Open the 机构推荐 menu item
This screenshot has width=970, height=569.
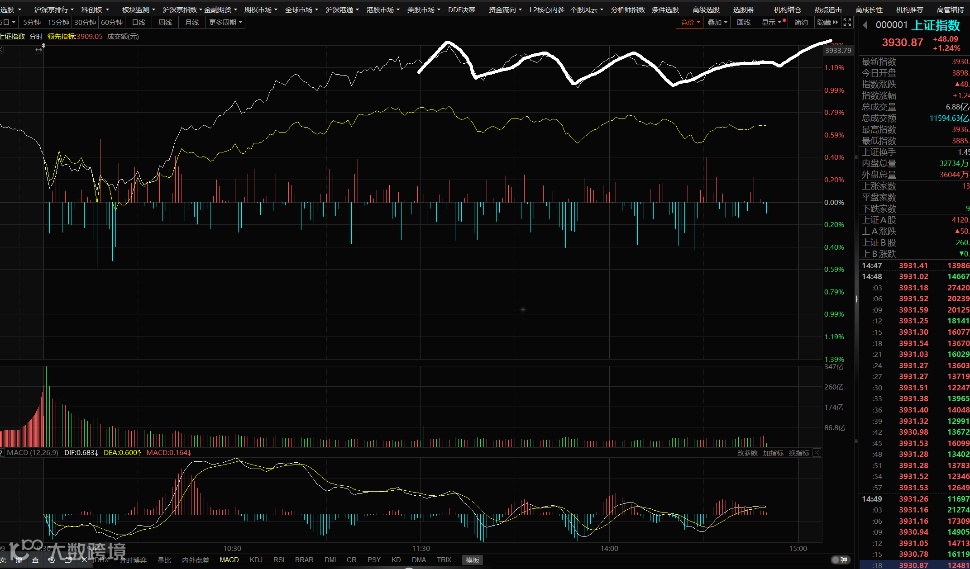pyautogui.click(x=909, y=10)
